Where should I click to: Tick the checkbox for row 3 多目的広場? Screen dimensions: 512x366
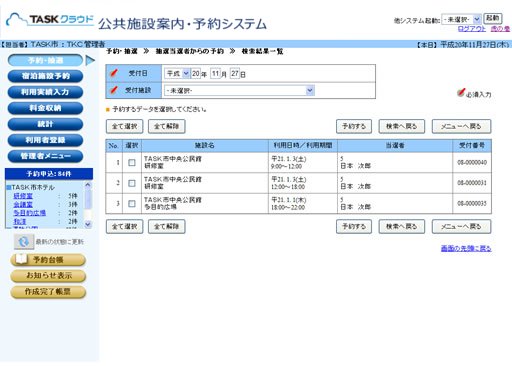[132, 203]
